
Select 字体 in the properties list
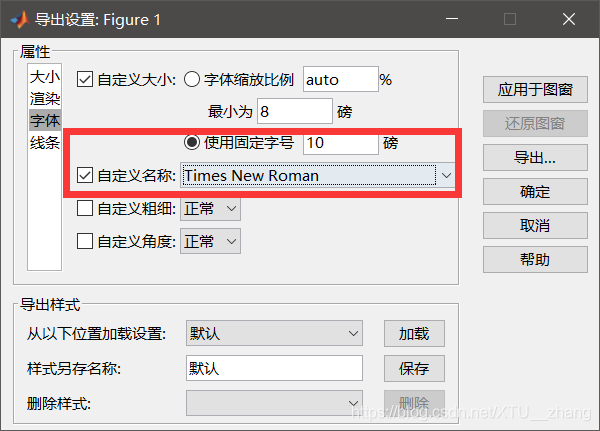tap(45, 121)
